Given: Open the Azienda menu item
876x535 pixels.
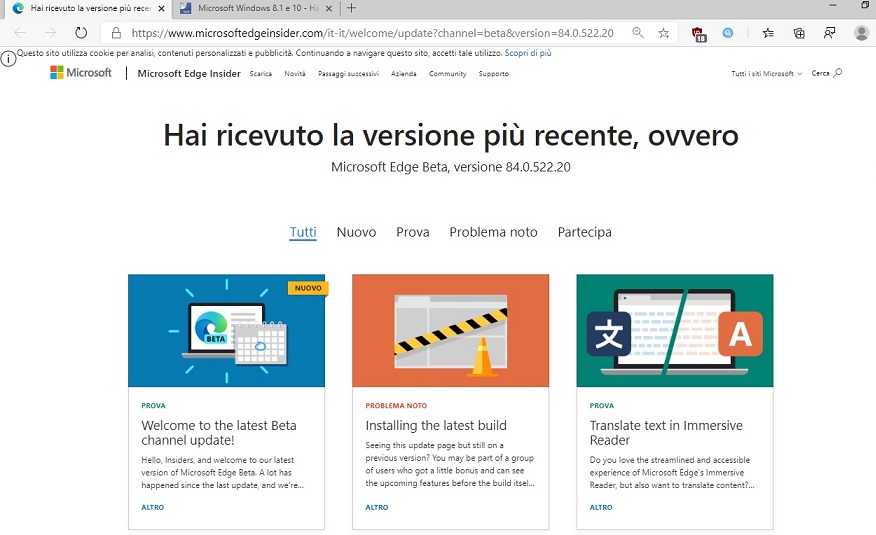Looking at the screenshot, I should pos(403,74).
